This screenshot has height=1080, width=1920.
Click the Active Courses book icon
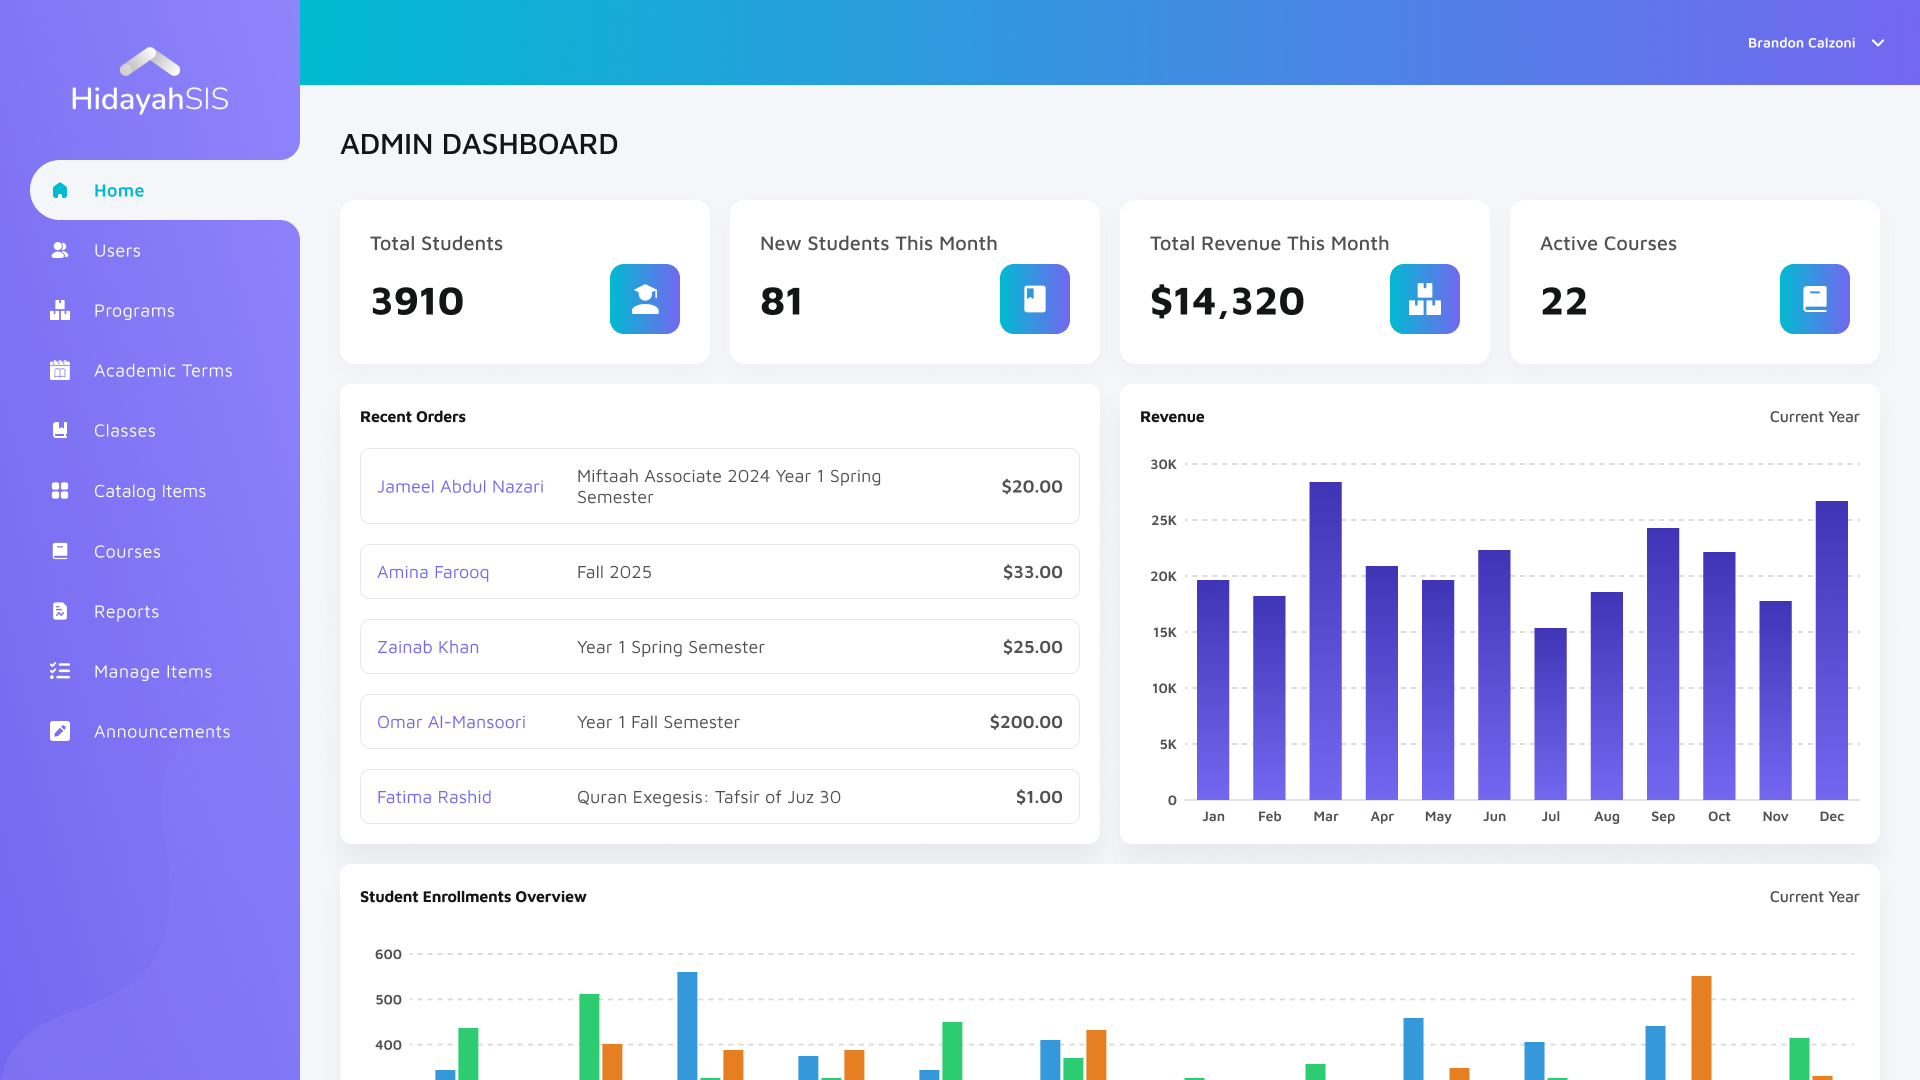pyautogui.click(x=1815, y=299)
